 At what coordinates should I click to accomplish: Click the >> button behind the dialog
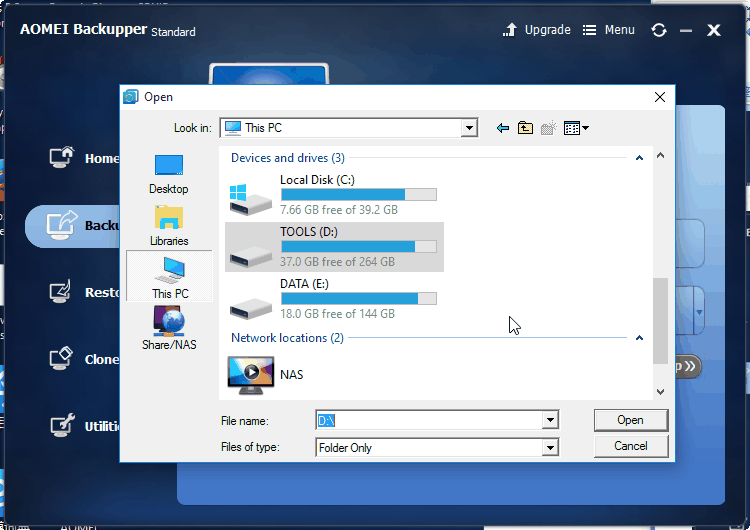[689, 366]
